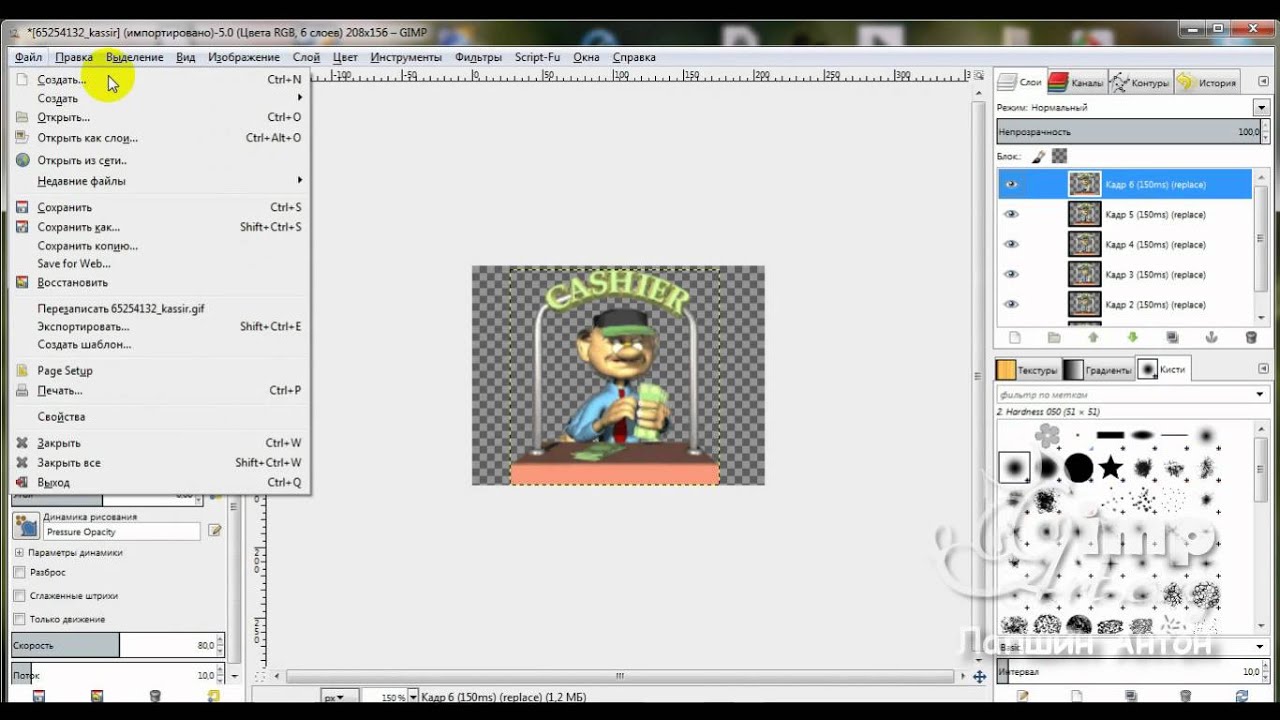Open the Режим Нормальный mode dropdown
The image size is (1280, 720).
point(1261,107)
